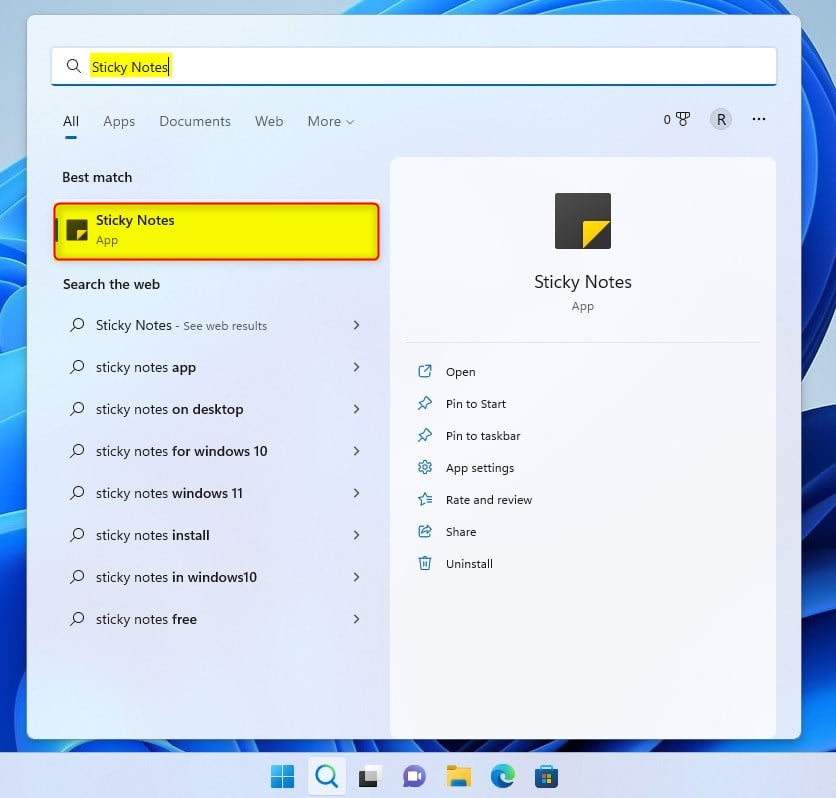Open the R user account avatar
This screenshot has width=836, height=798.
(721, 119)
